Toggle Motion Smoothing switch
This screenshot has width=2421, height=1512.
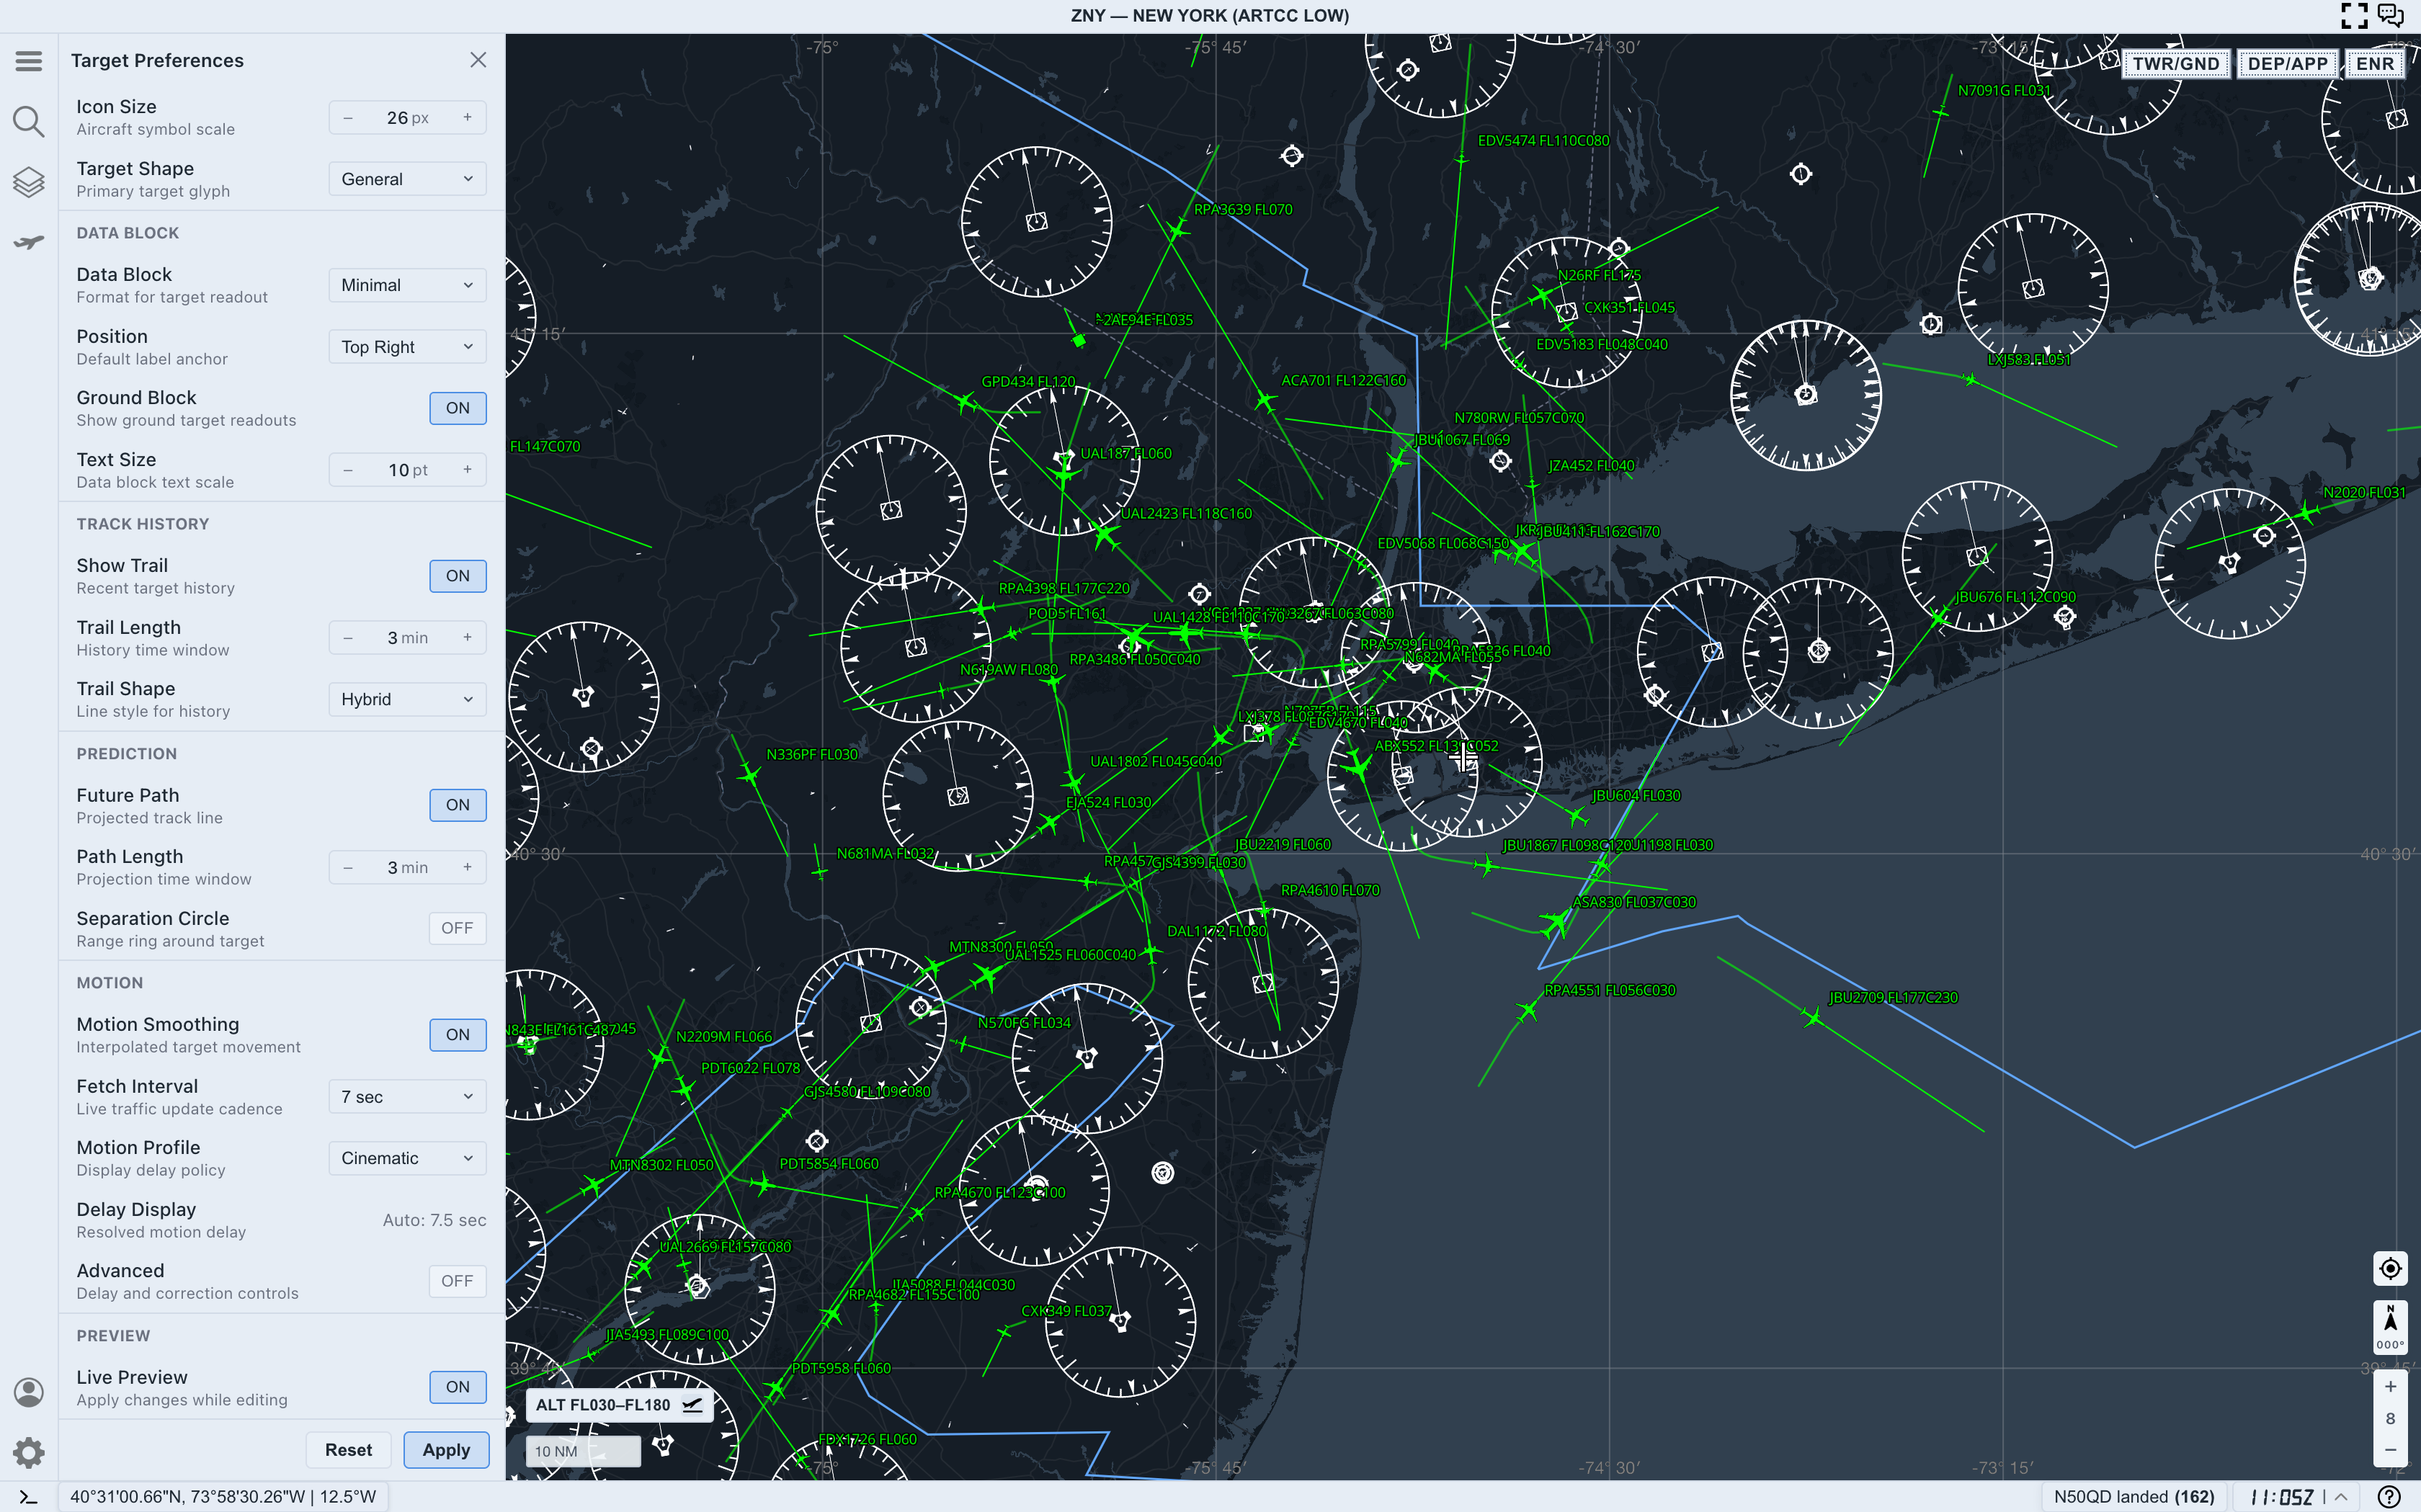[458, 1035]
